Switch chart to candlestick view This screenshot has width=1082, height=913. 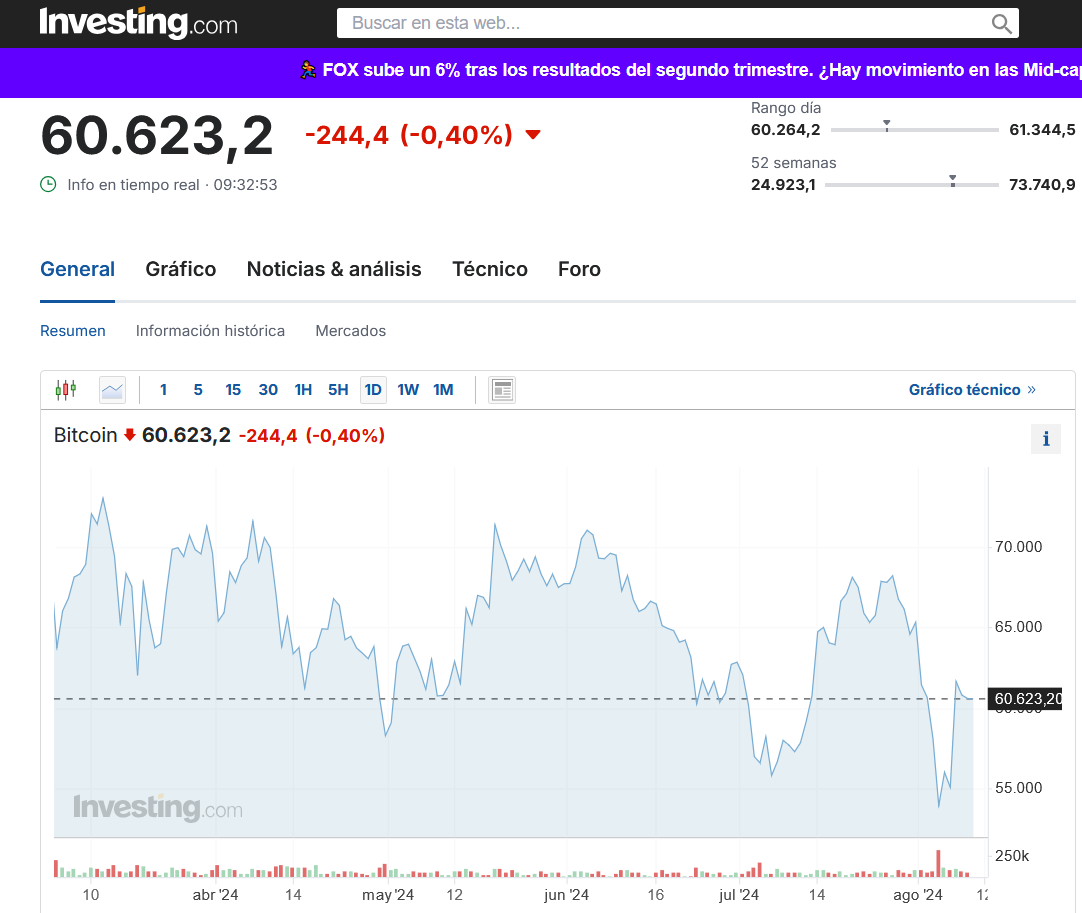point(66,390)
